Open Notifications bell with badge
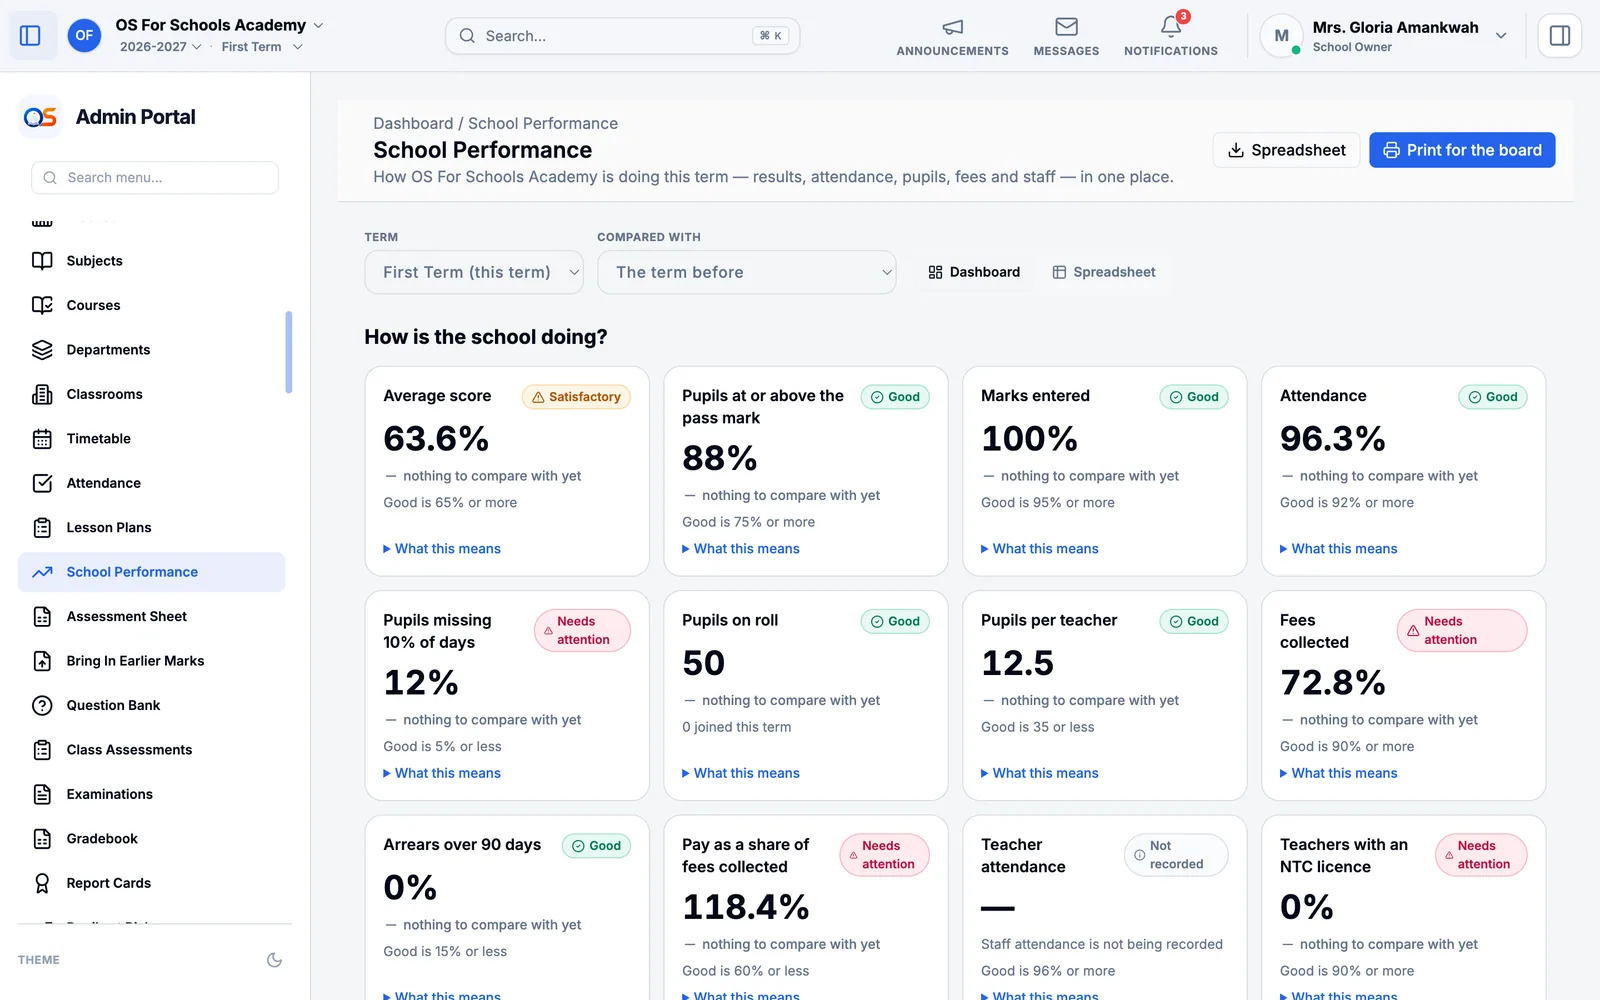1600x1000 pixels. (1171, 26)
